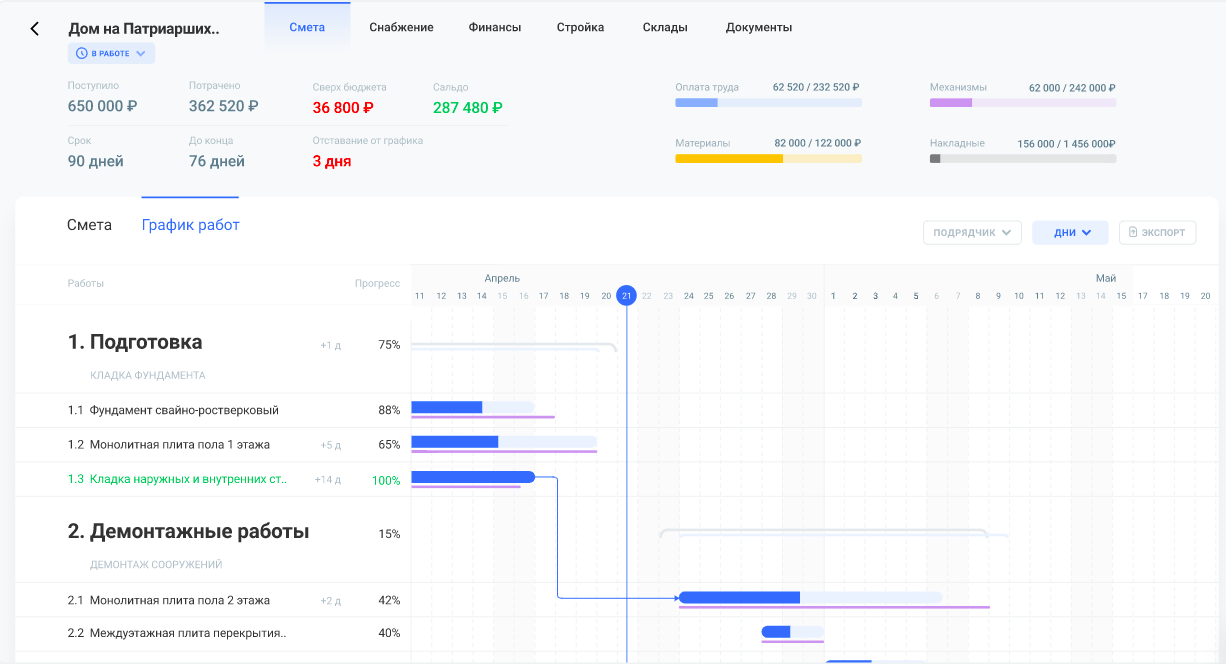This screenshot has height=664, width=1226.
Task: Switch to the Смета sub-tab
Action: 89,225
